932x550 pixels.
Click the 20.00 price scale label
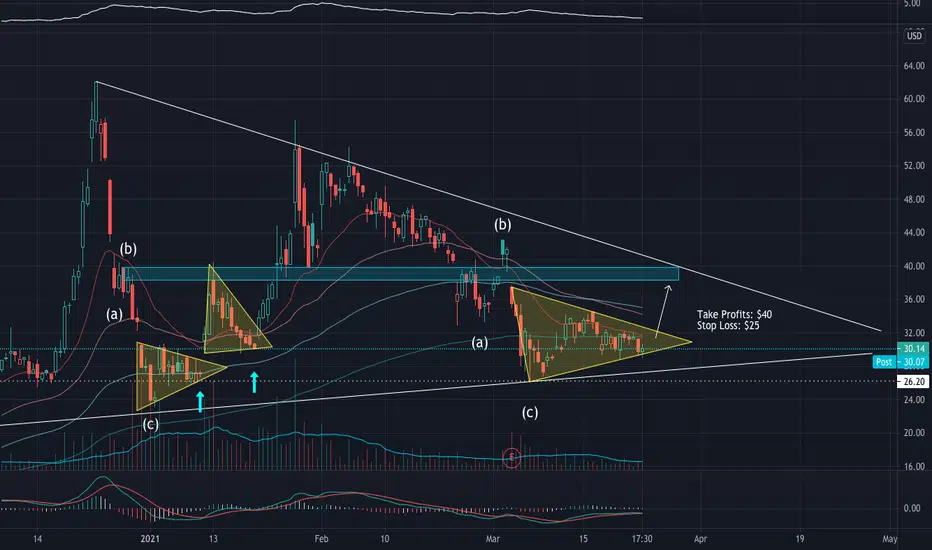(914, 433)
